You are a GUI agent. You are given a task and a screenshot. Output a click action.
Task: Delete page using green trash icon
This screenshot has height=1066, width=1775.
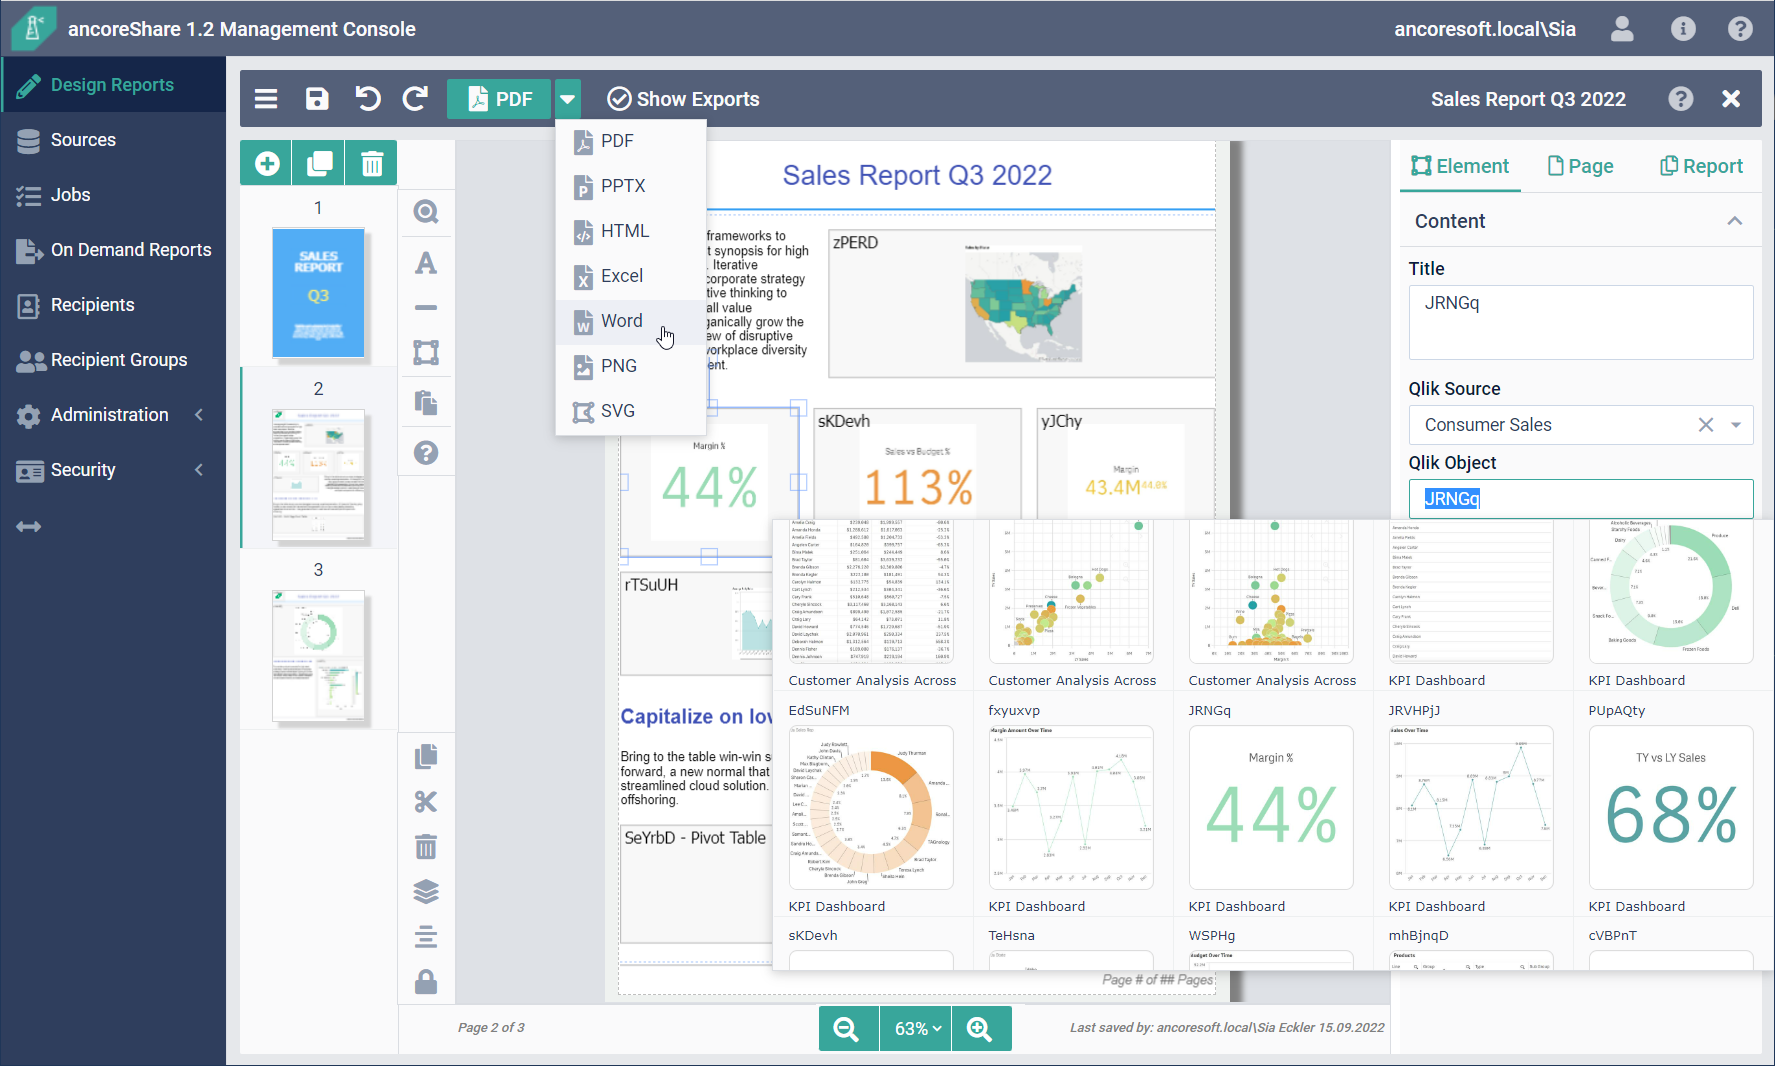(x=371, y=164)
